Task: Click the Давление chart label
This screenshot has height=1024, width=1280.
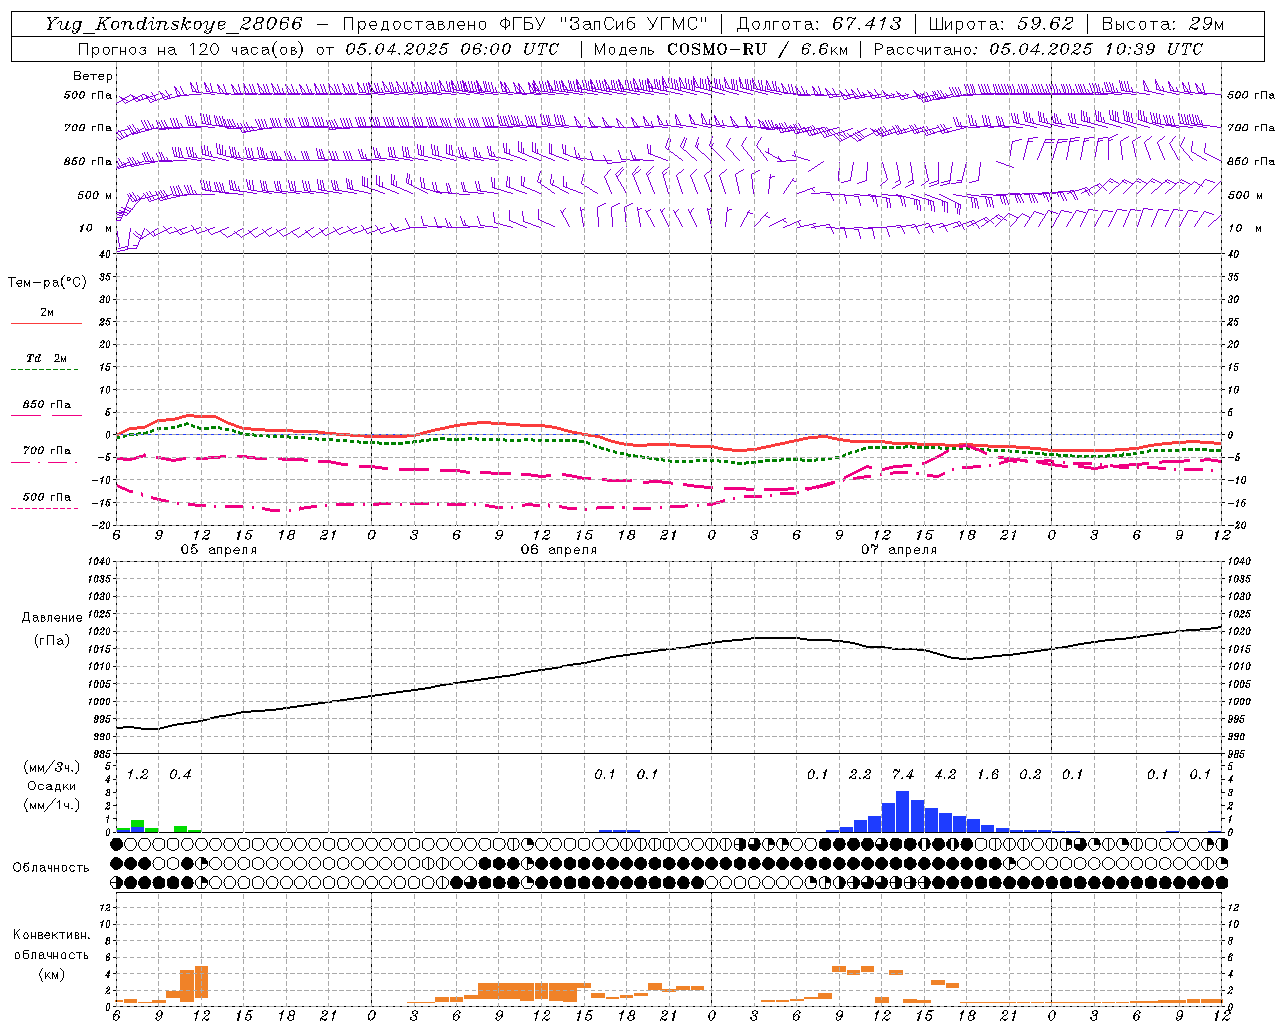Action: click(x=52, y=618)
